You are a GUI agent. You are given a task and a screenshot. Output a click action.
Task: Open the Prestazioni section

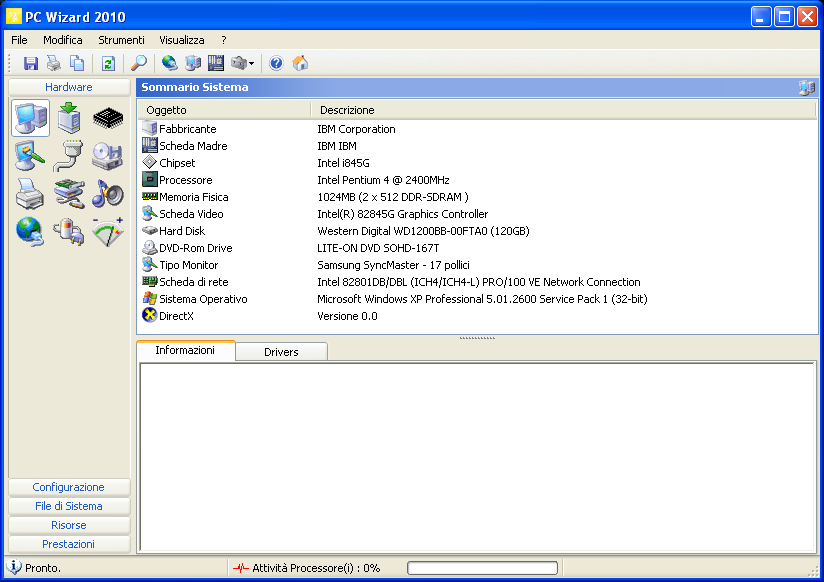point(69,544)
